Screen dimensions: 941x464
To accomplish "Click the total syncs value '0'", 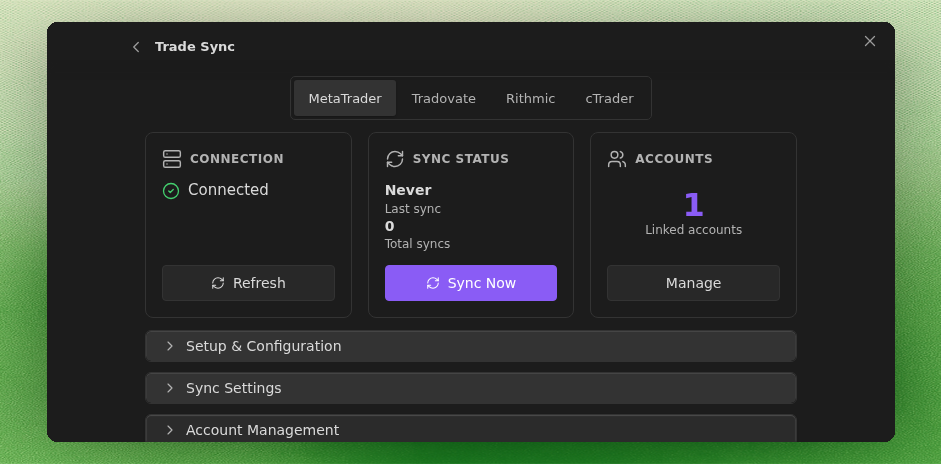I will (389, 226).
